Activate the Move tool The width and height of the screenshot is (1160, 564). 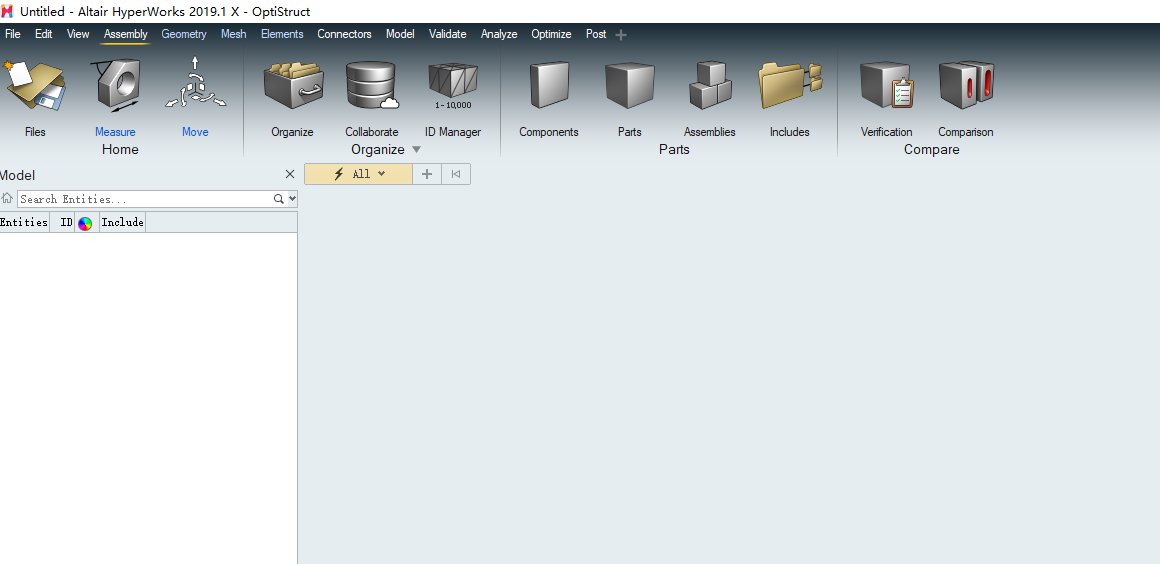195,87
